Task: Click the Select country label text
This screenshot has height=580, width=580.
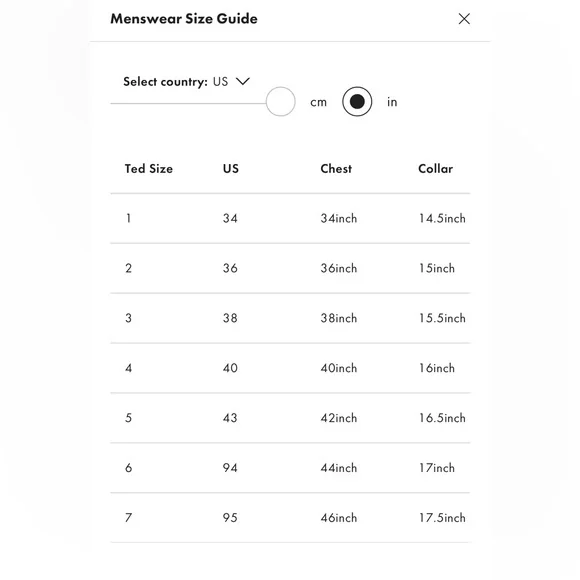Action: pyautogui.click(x=165, y=82)
